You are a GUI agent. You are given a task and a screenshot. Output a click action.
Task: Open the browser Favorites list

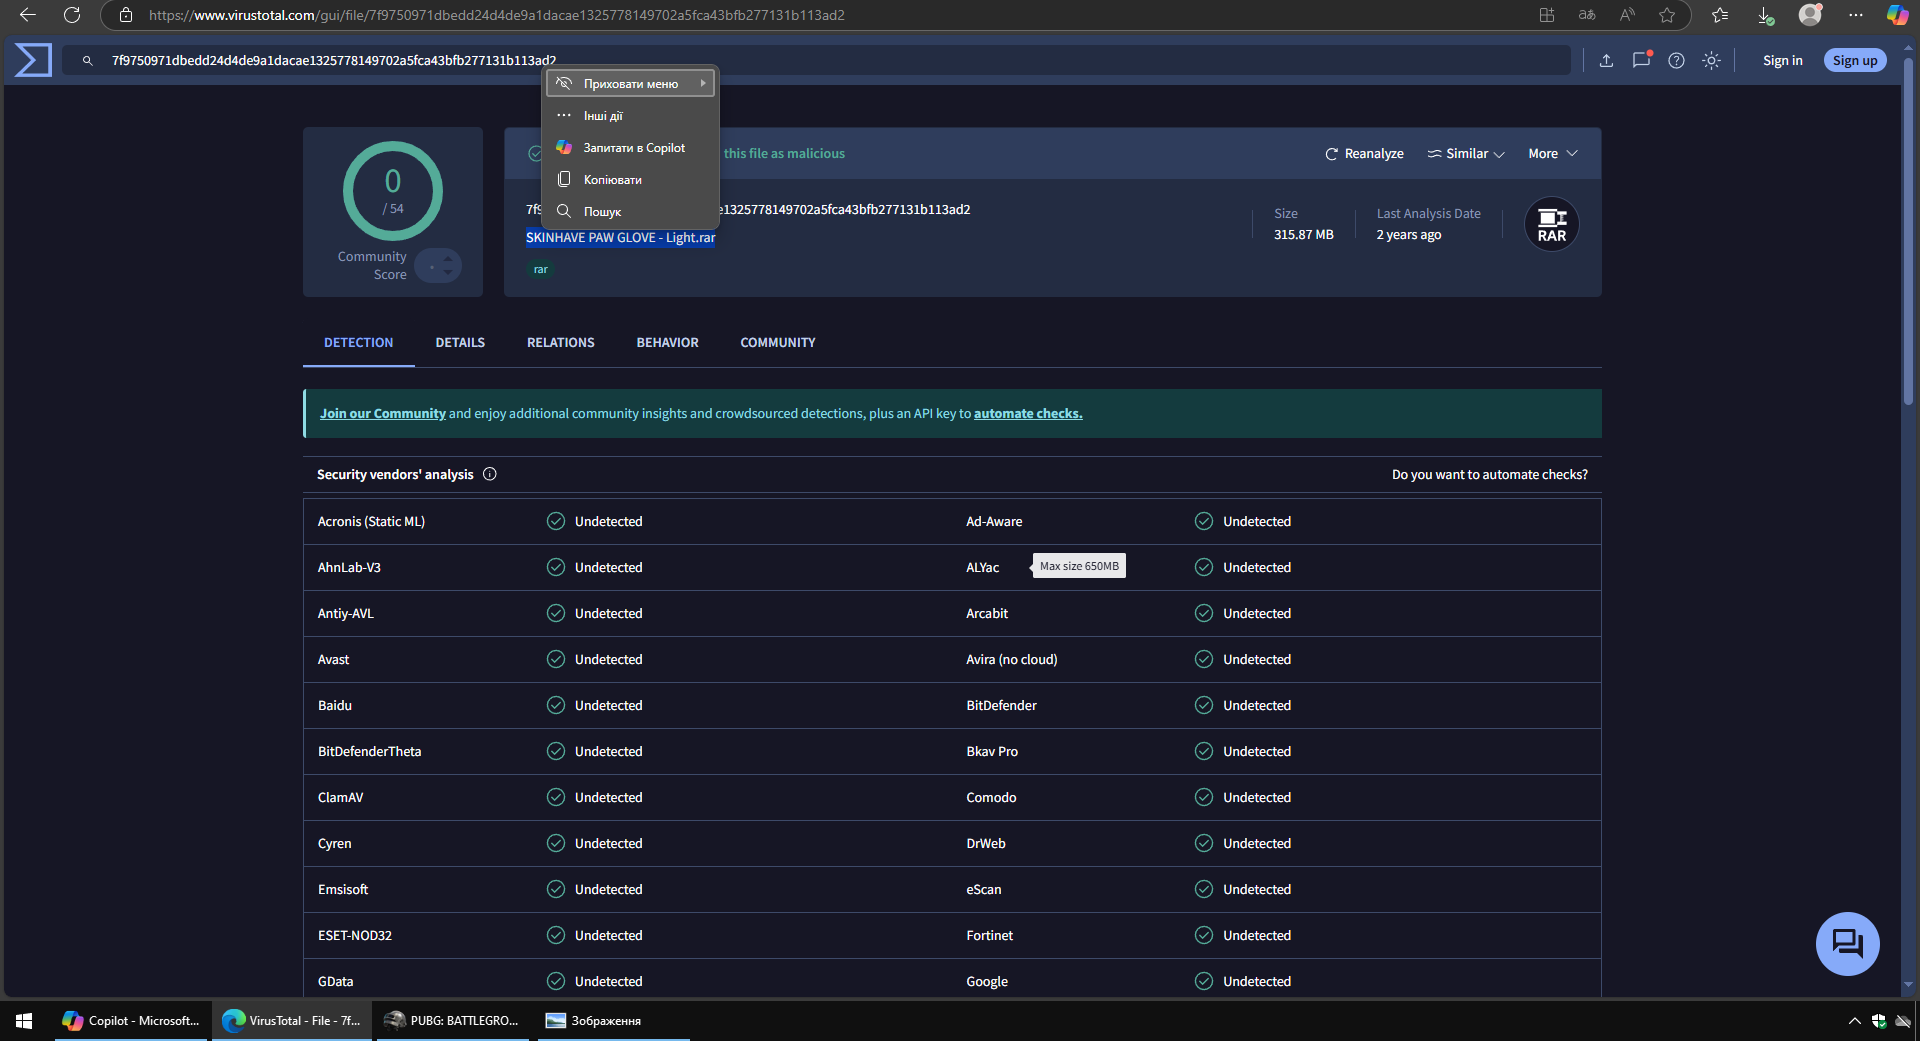pyautogui.click(x=1720, y=15)
